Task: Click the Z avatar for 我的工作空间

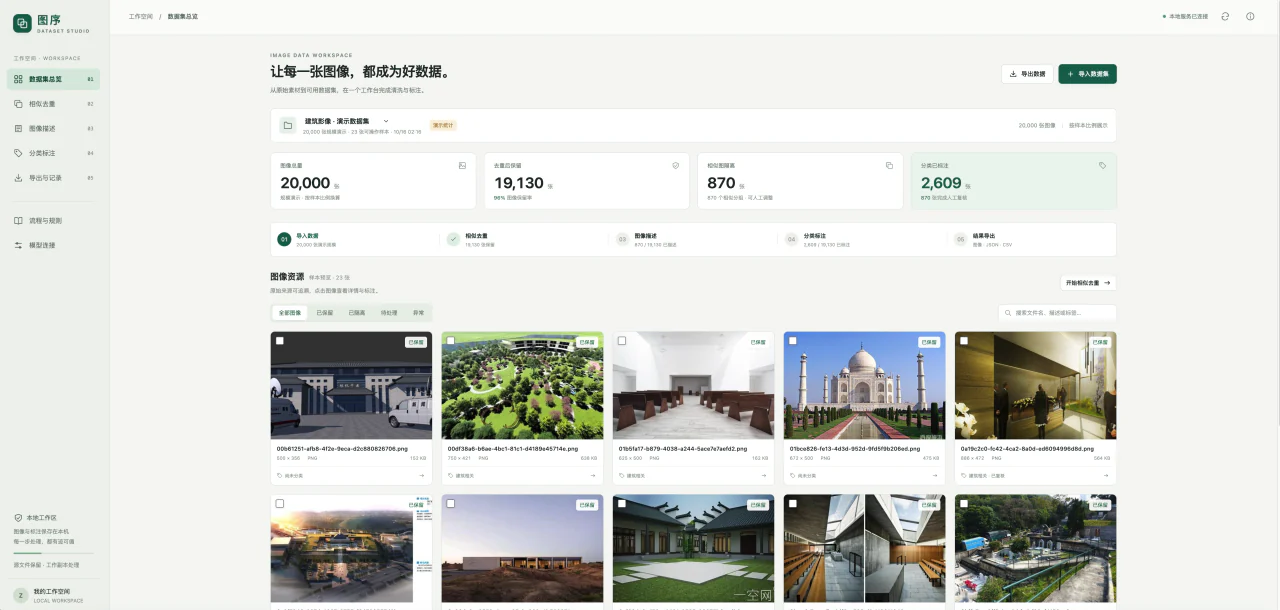Action: [x=21, y=595]
